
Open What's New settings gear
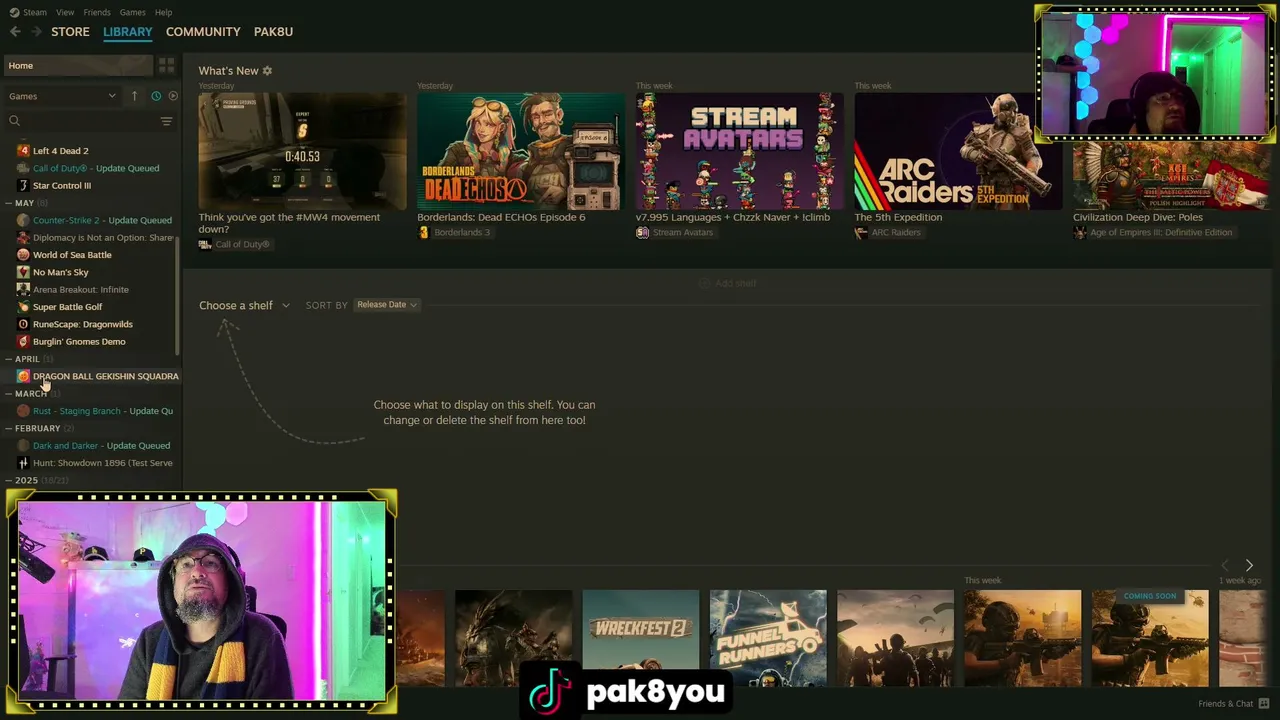(x=267, y=71)
